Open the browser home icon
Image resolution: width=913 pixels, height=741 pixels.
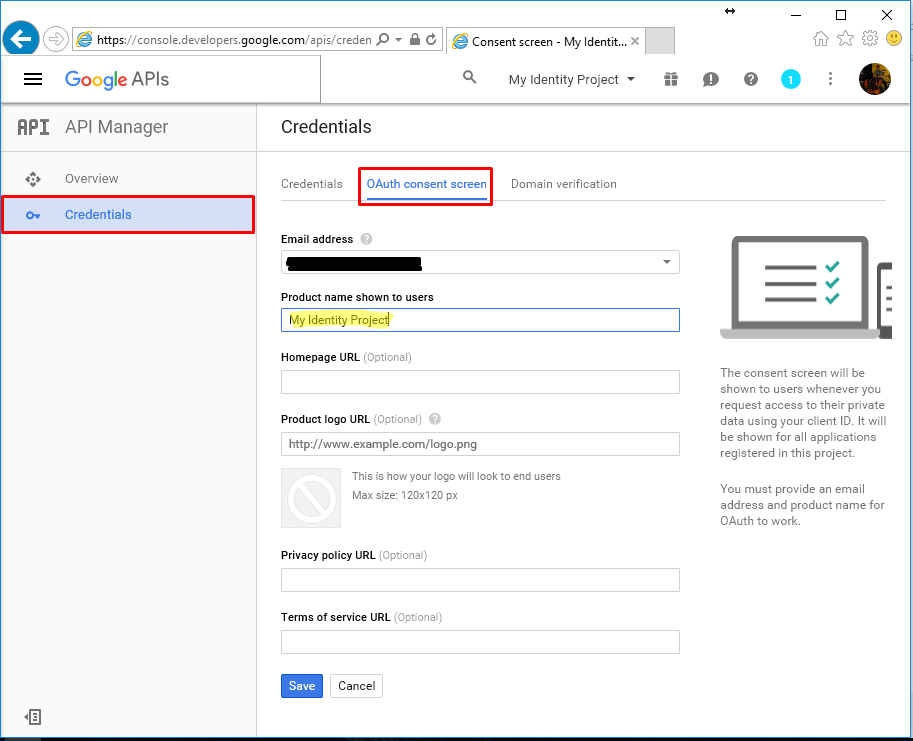click(x=821, y=39)
